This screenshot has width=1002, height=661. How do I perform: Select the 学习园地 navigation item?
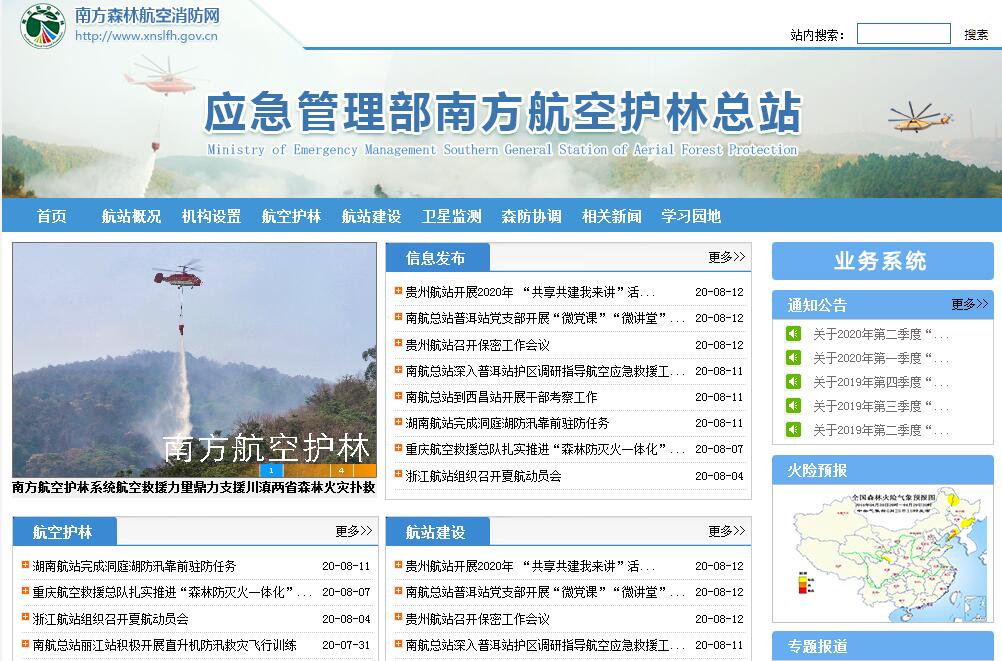[691, 216]
